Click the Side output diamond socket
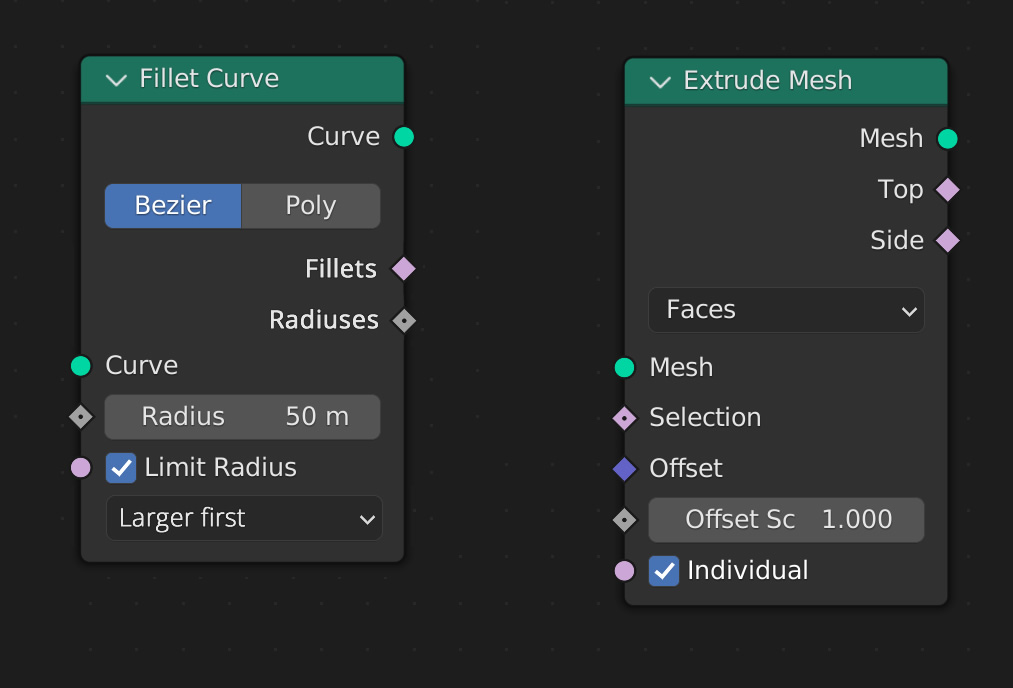1013x688 pixels. coord(947,241)
